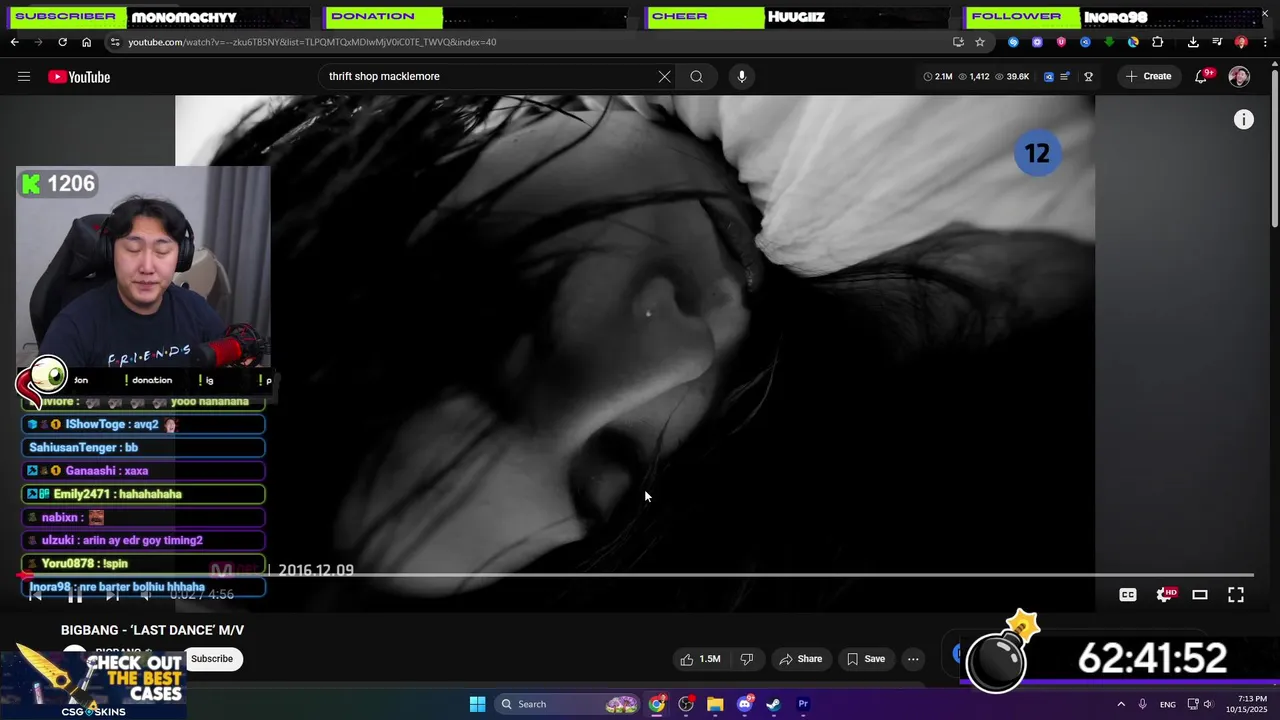Open browser downloads icon

(x=1193, y=42)
